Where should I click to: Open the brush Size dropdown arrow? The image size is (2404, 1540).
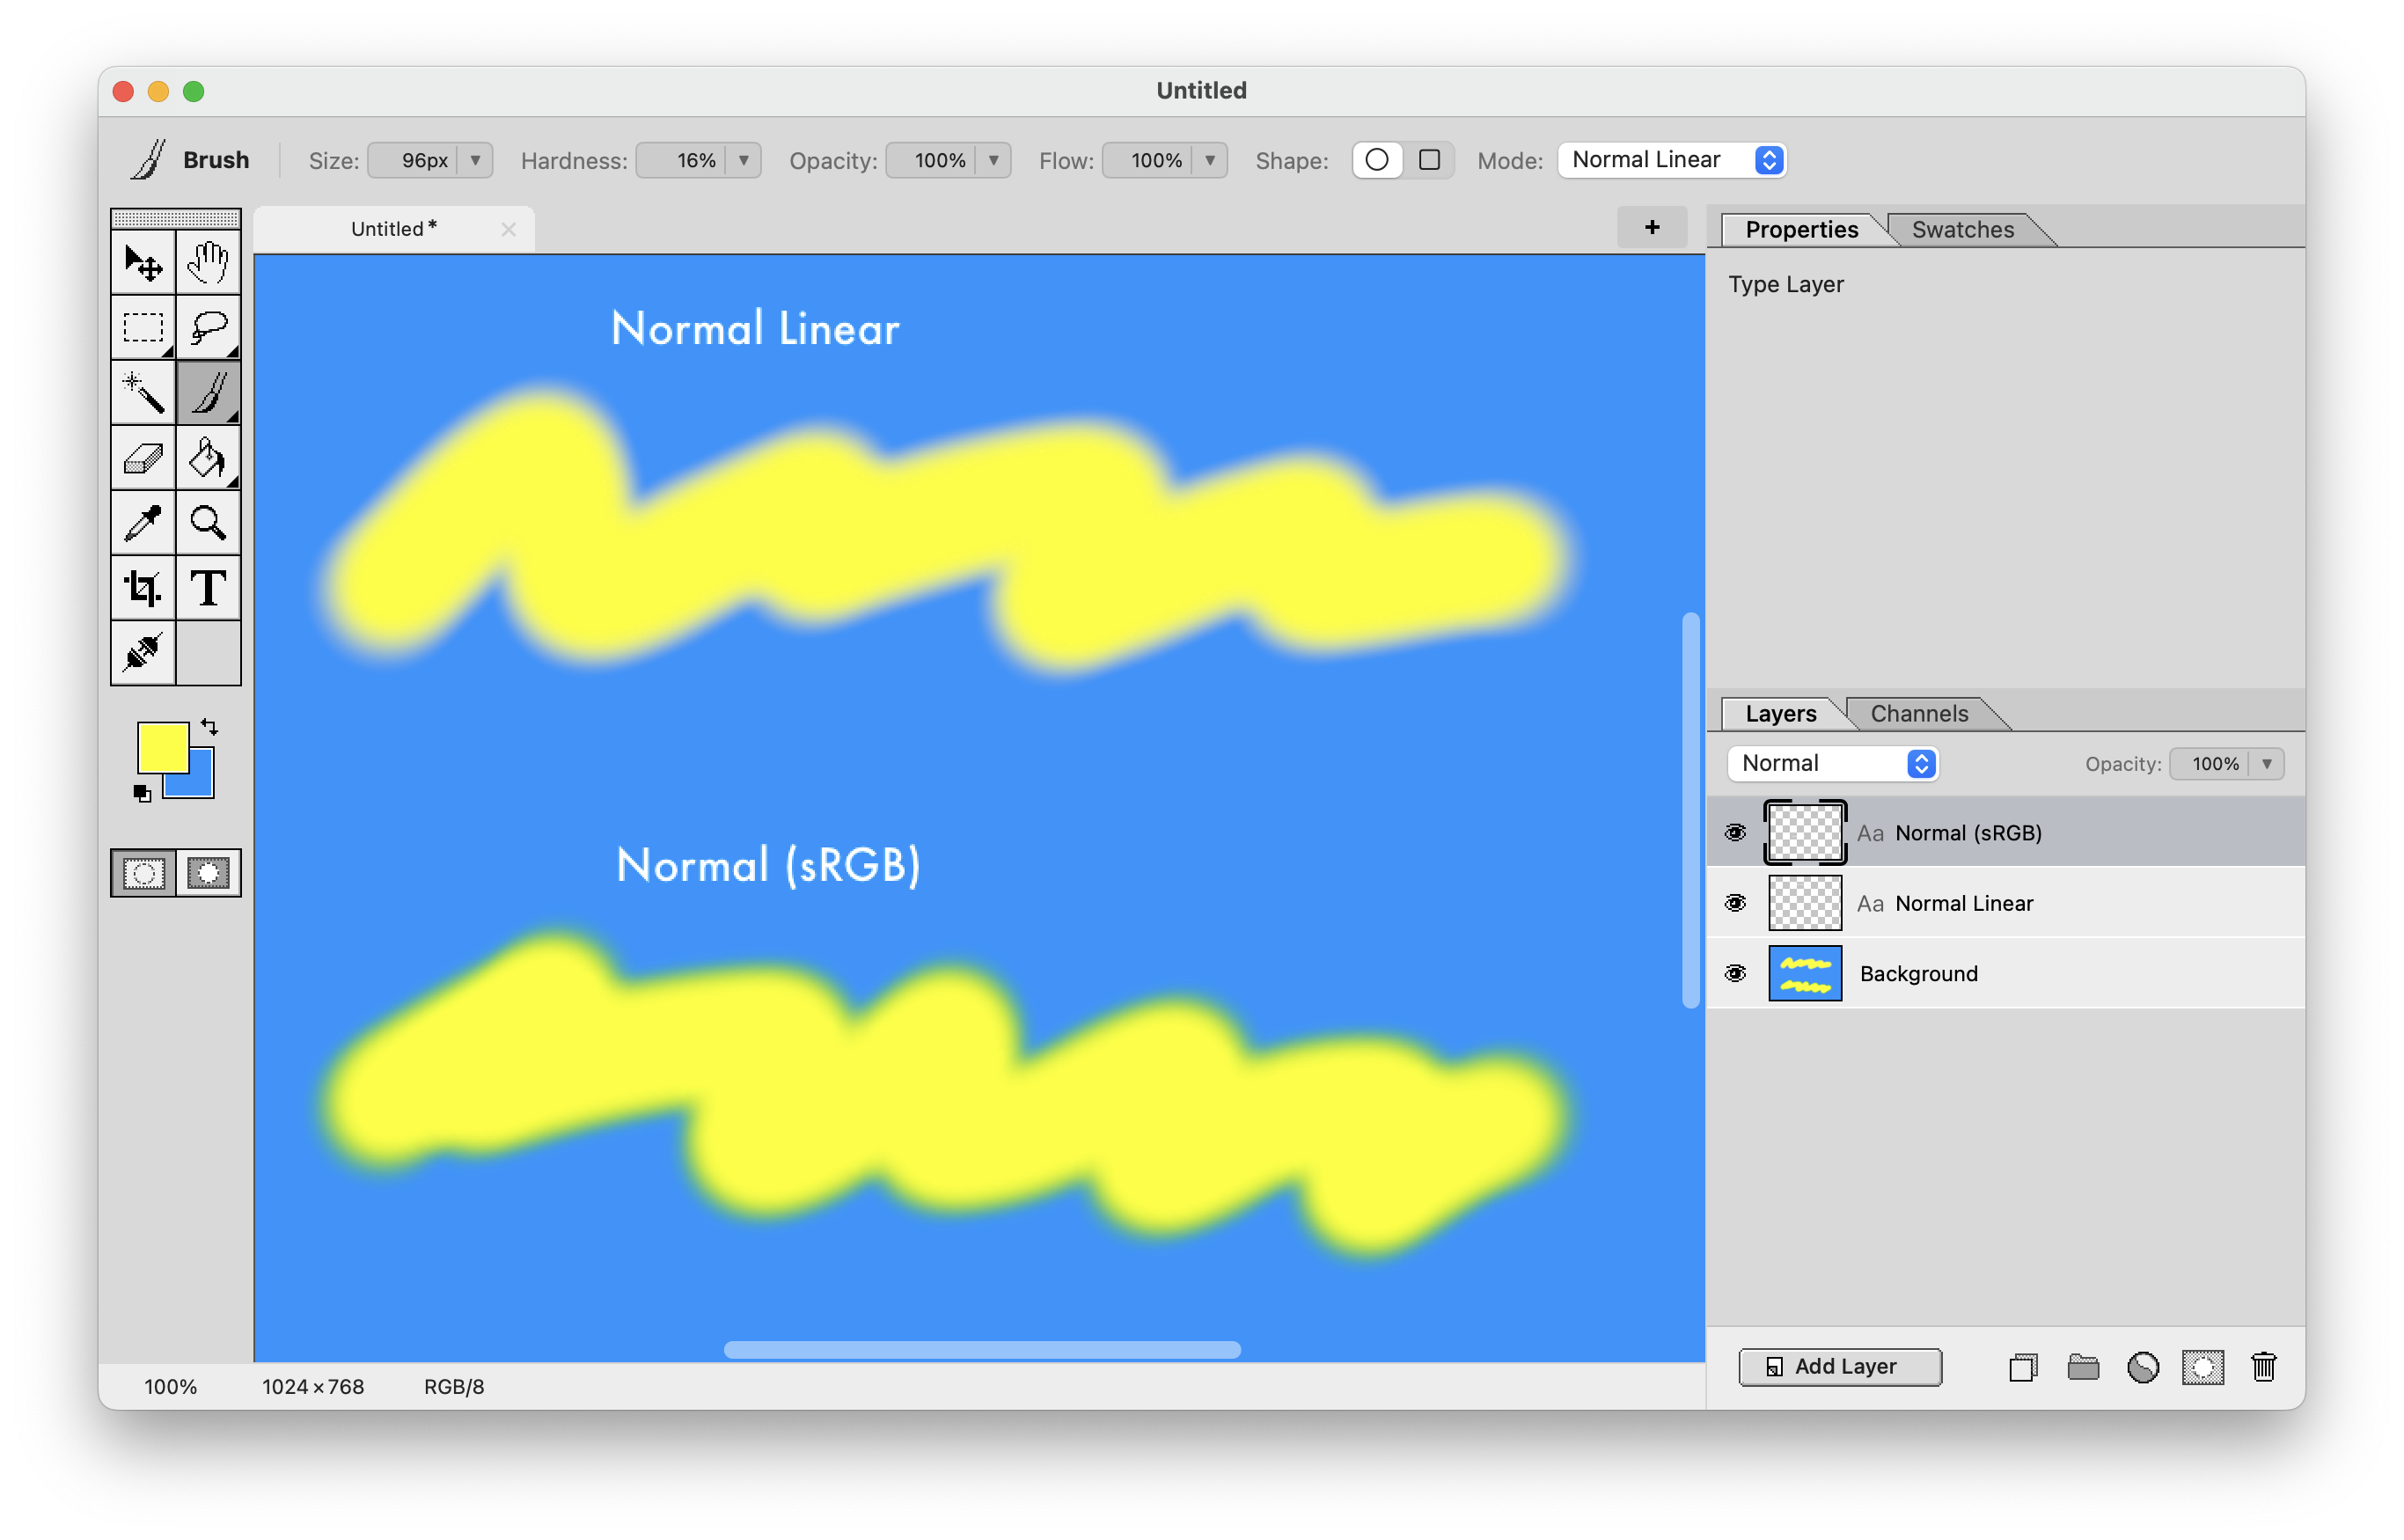point(476,160)
